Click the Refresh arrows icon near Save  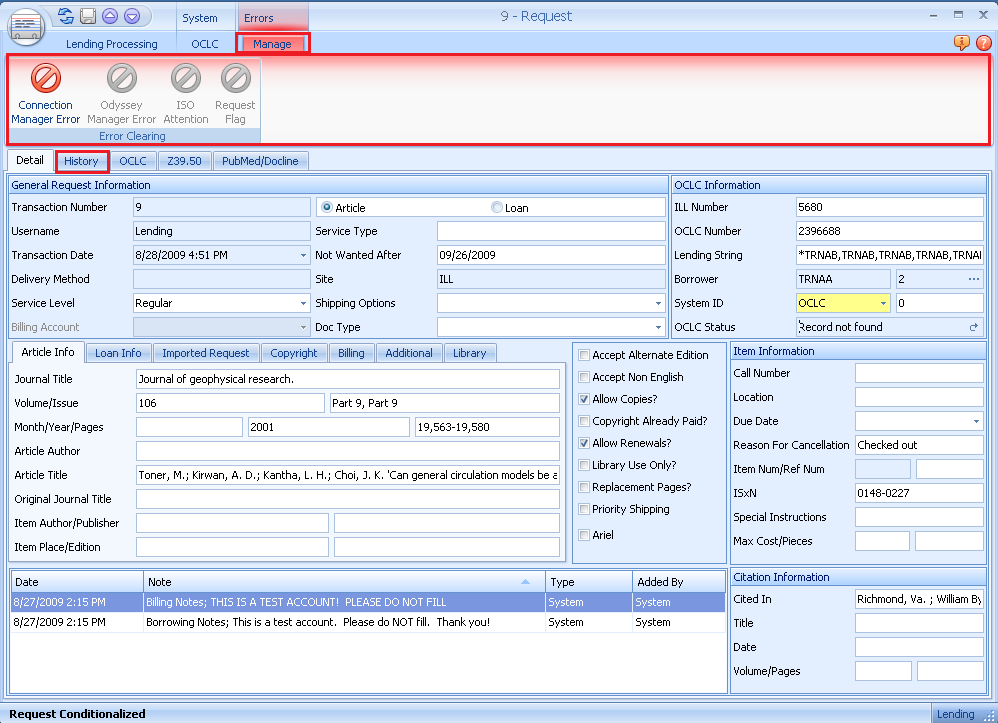pyautogui.click(x=65, y=16)
